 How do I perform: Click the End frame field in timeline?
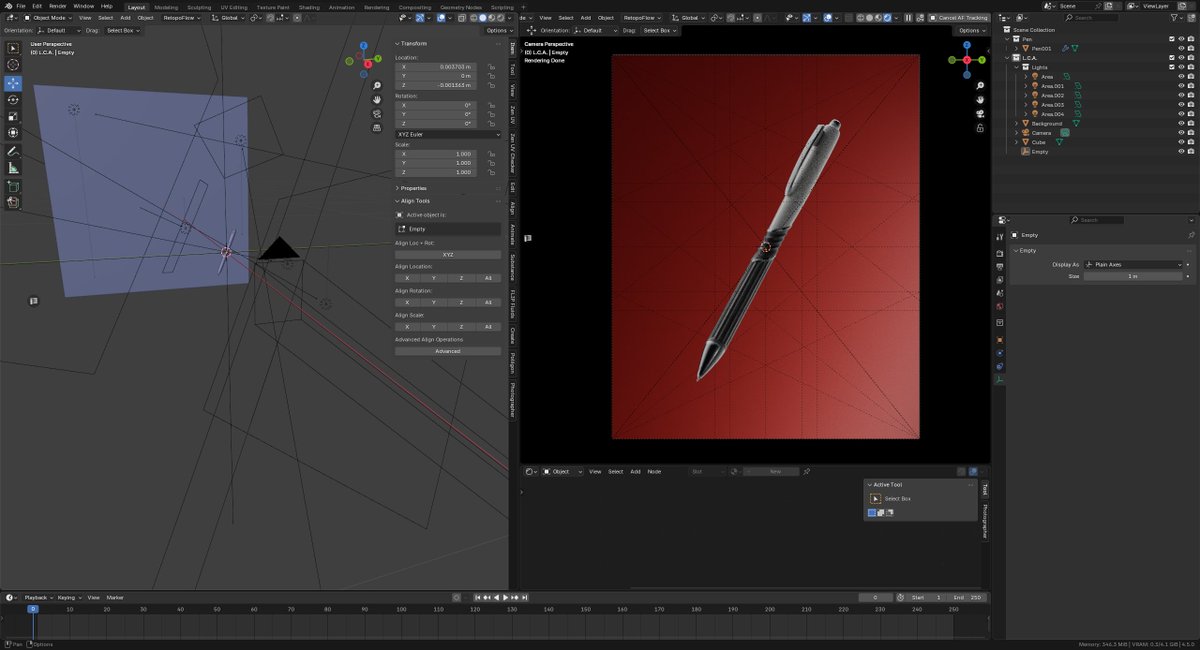click(968, 597)
